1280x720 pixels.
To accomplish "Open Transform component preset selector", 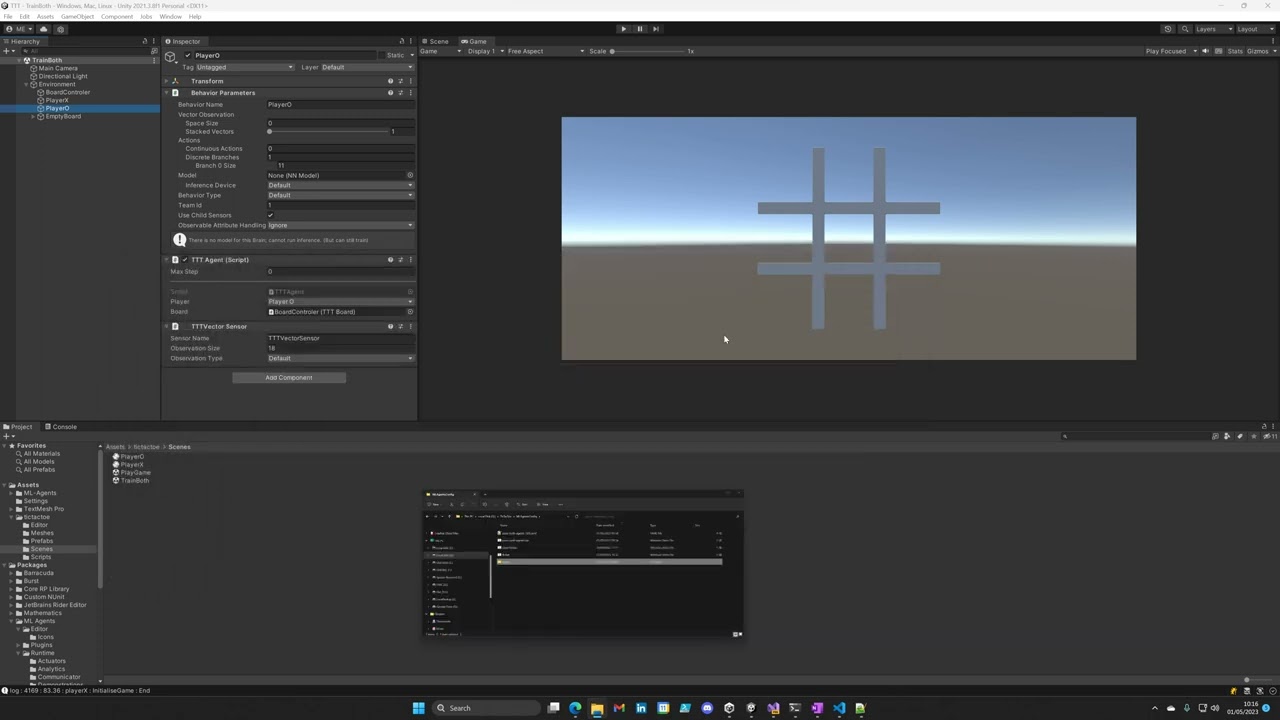I will click(401, 81).
